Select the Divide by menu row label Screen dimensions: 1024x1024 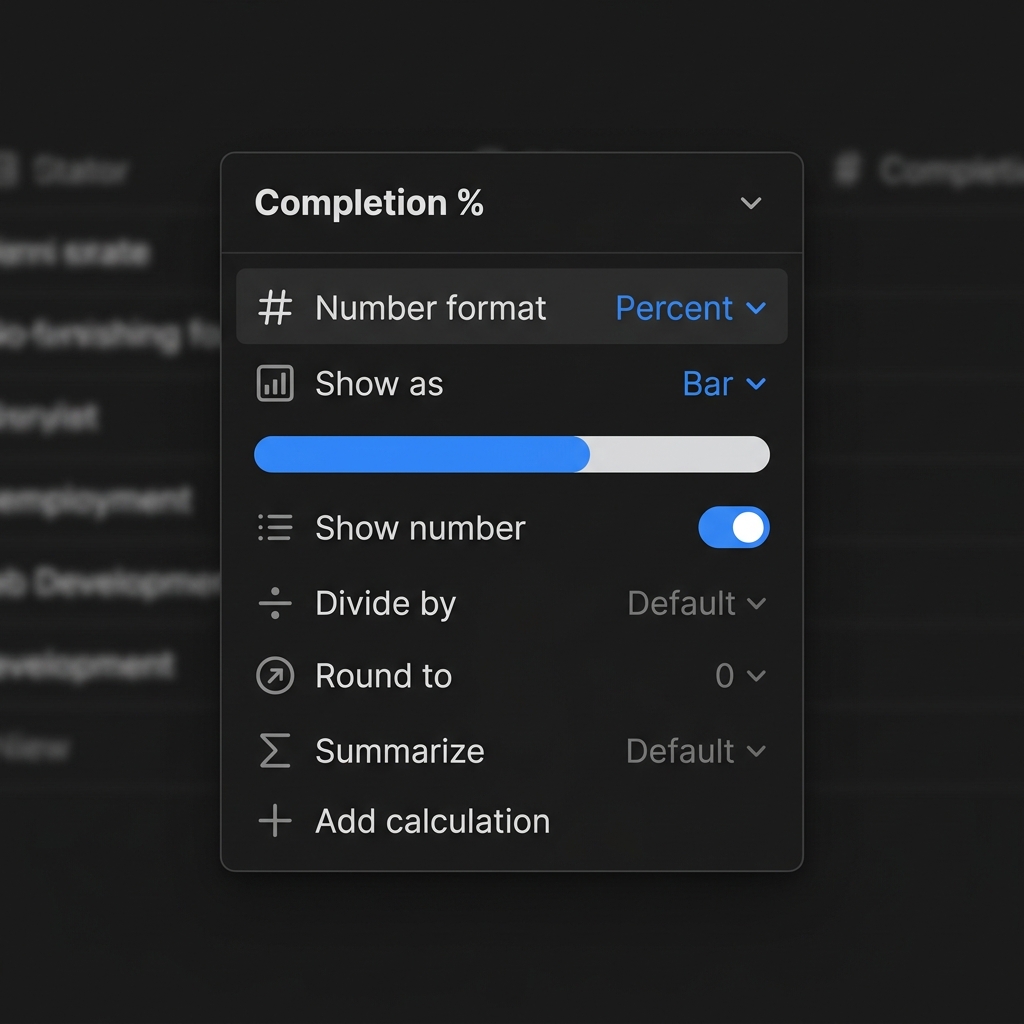click(x=385, y=603)
